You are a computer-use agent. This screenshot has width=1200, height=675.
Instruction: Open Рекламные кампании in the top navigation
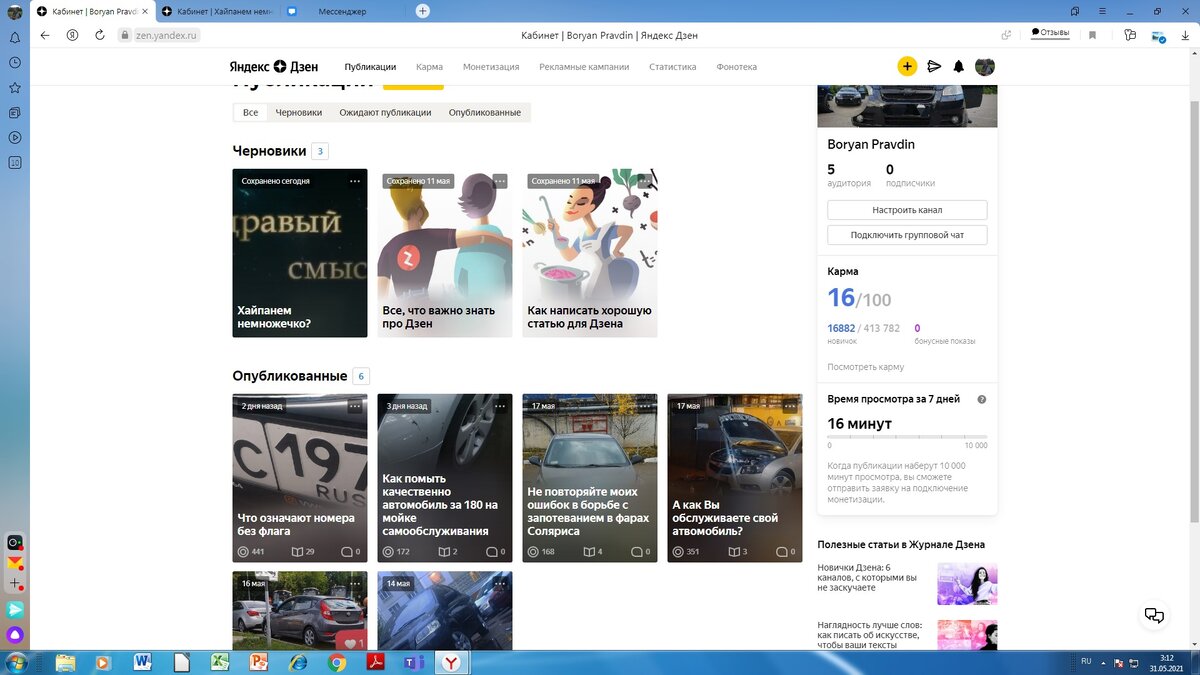(x=584, y=67)
